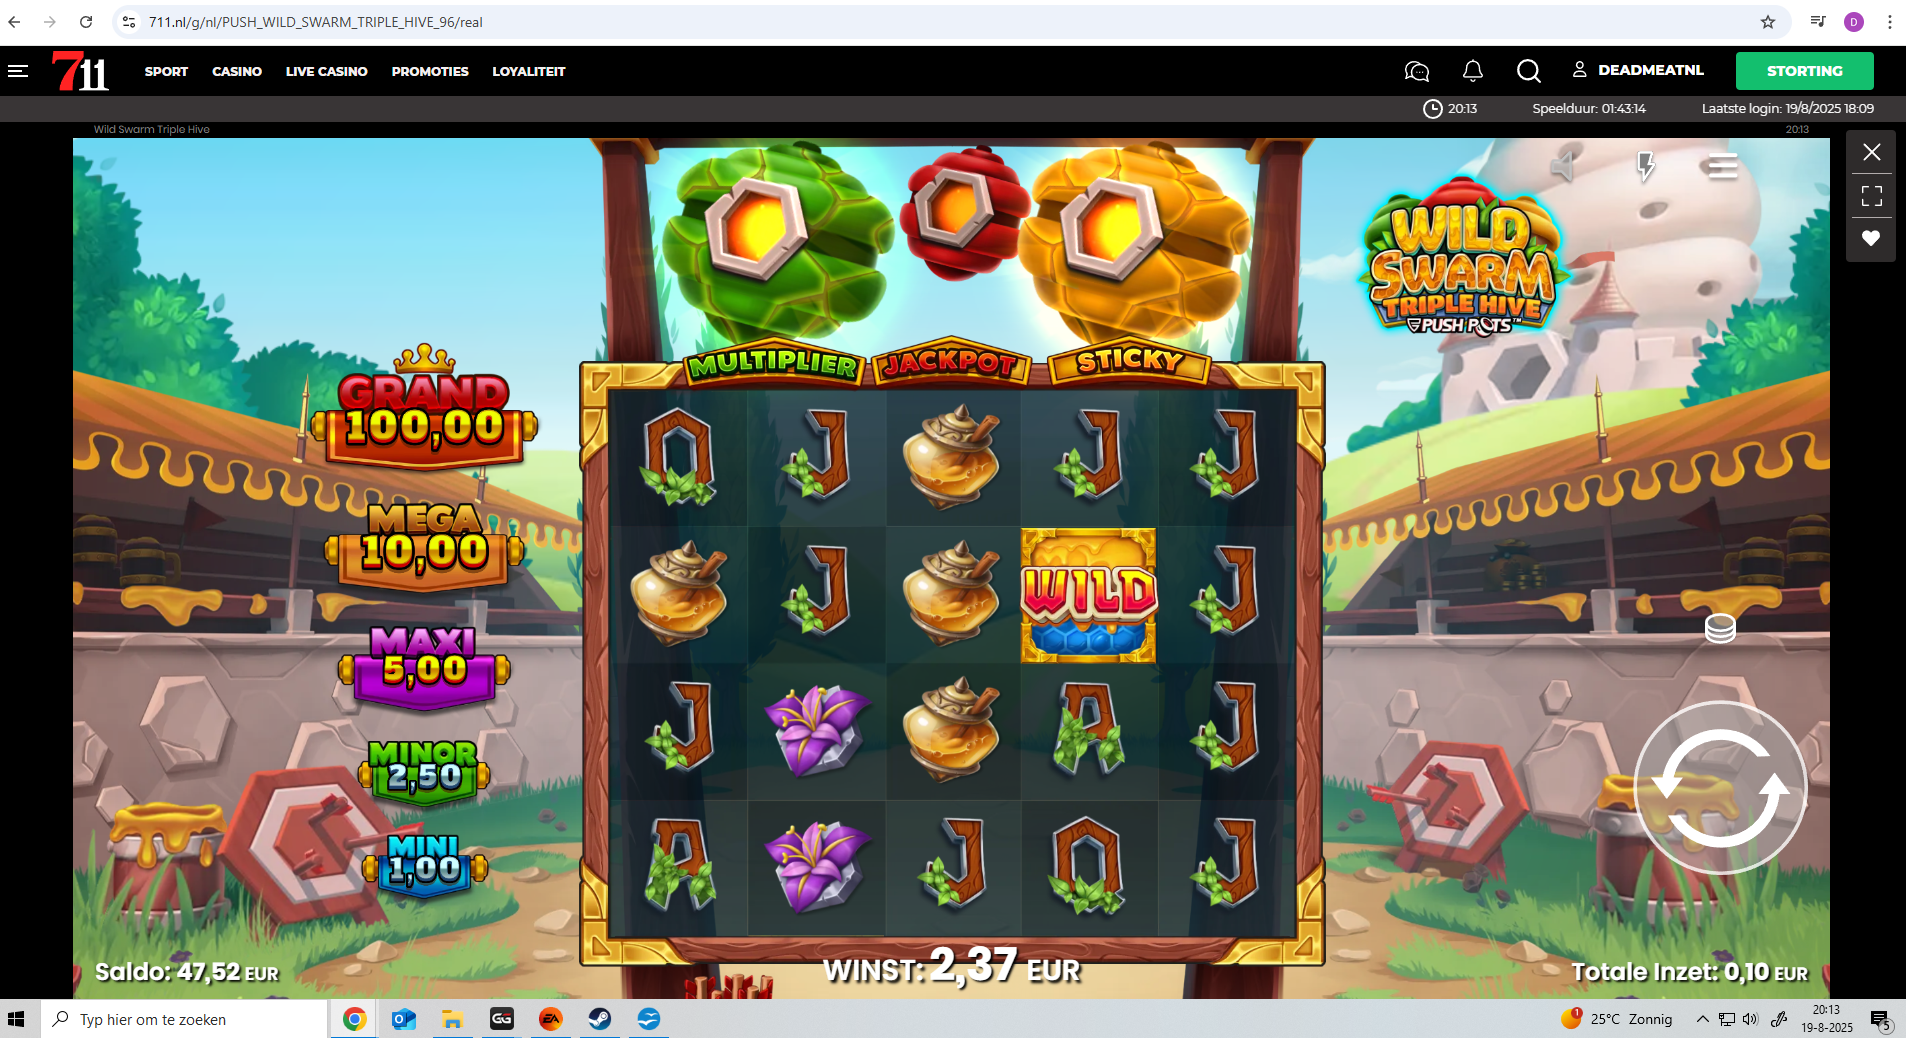
Task: Click the WILD symbol on the reels
Action: (1089, 596)
